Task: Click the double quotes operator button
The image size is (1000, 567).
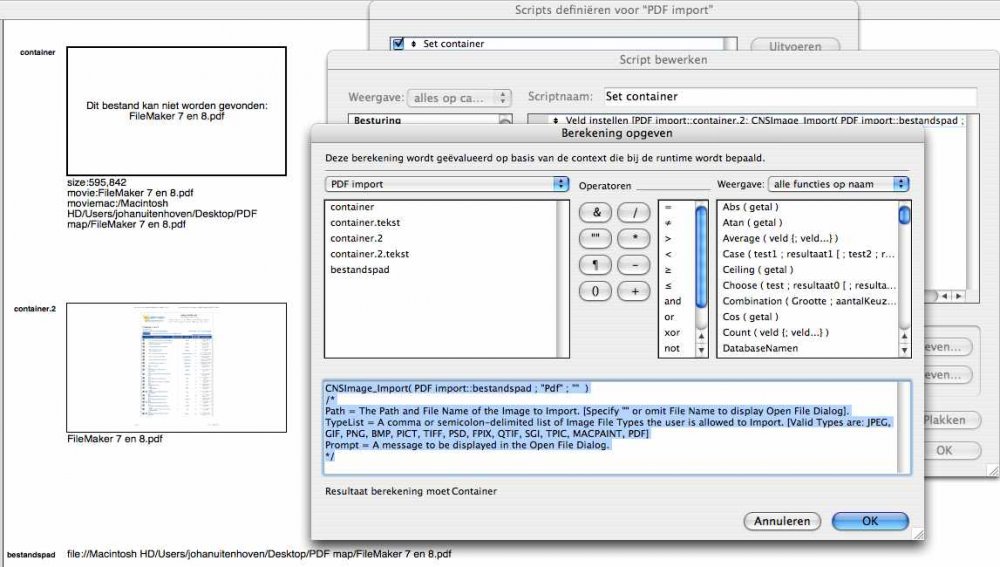Action: point(596,239)
